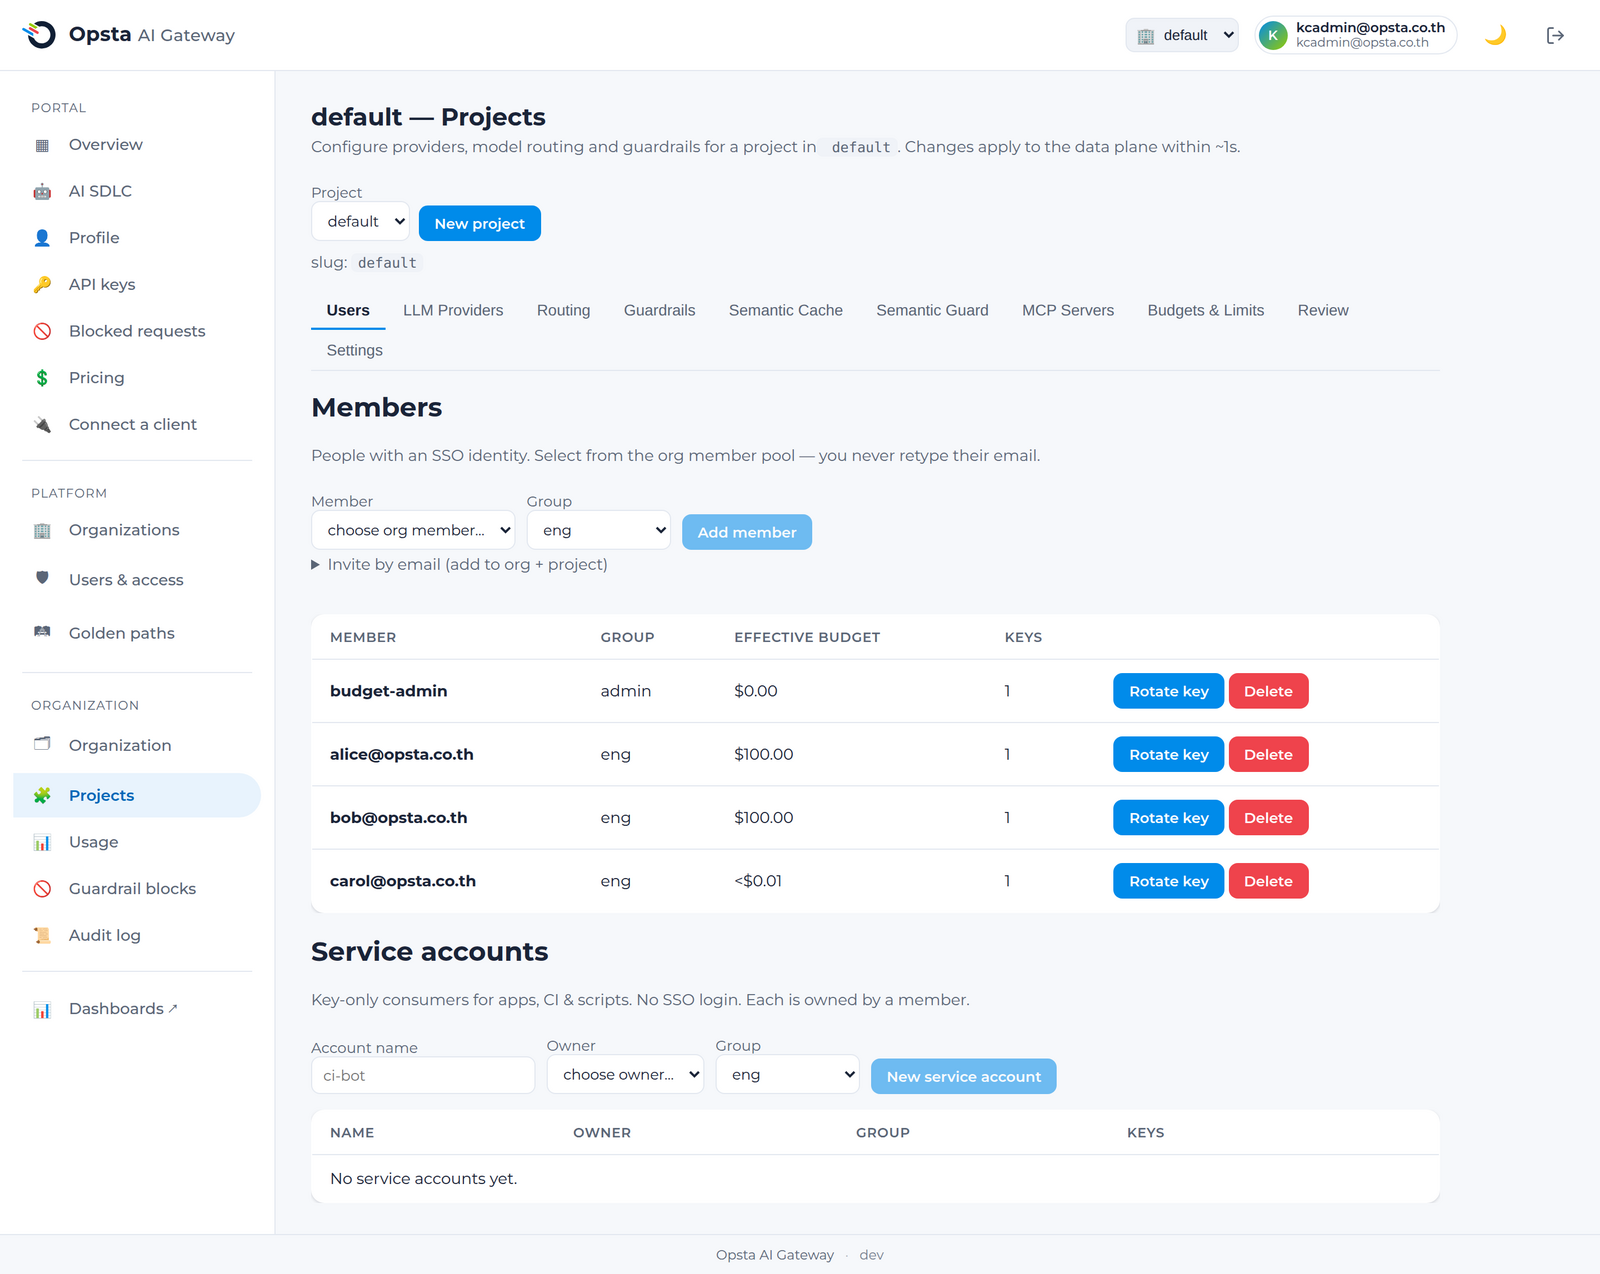This screenshot has width=1600, height=1274.
Task: Click the sign out icon in header
Action: (x=1555, y=35)
